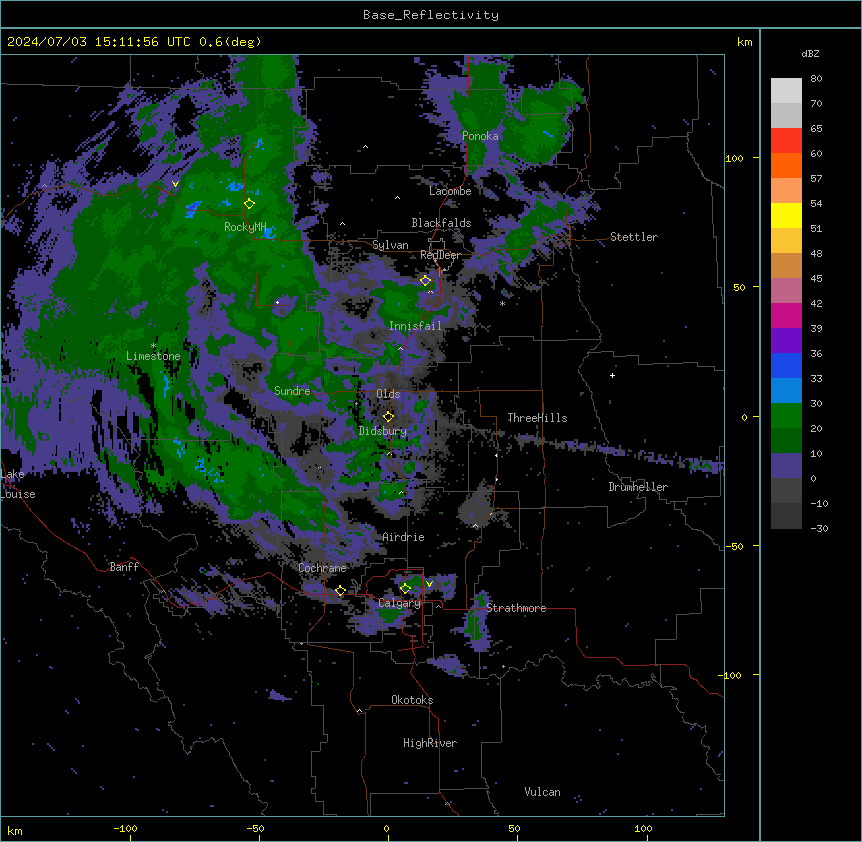This screenshot has width=862, height=842.
Task: Click the slate violet swatch between 10 and 0
Action: pos(786,466)
